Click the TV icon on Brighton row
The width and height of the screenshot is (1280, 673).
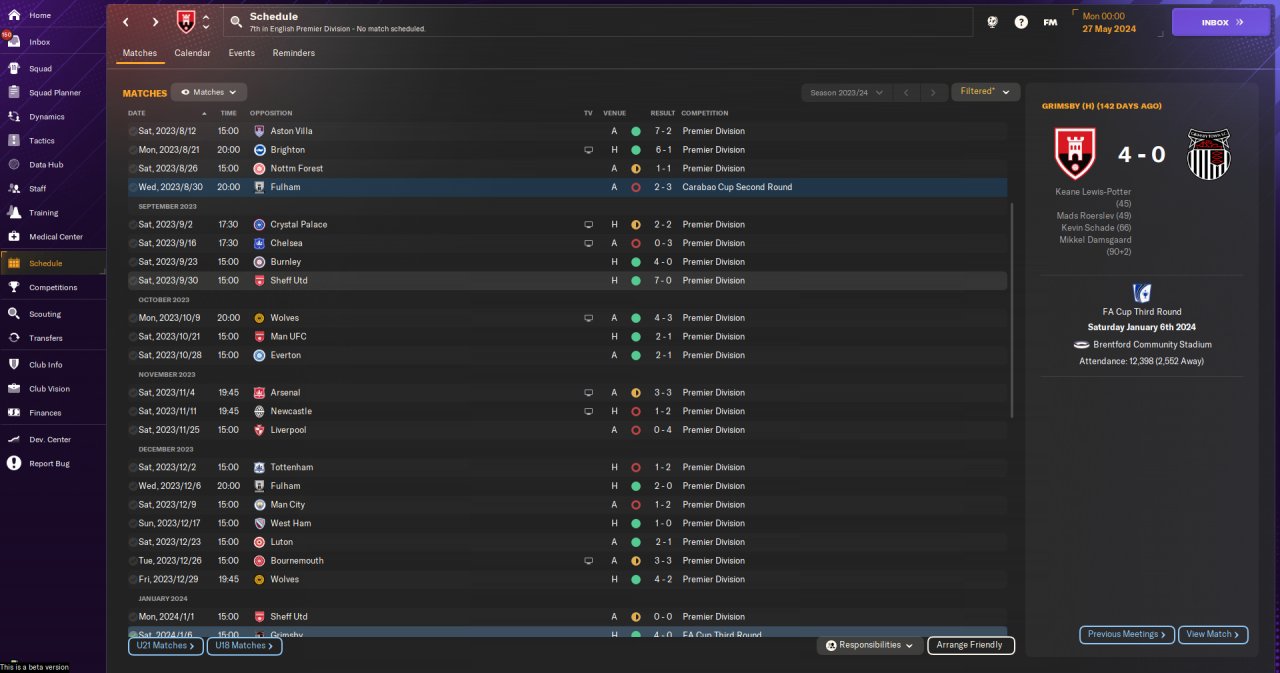589,150
